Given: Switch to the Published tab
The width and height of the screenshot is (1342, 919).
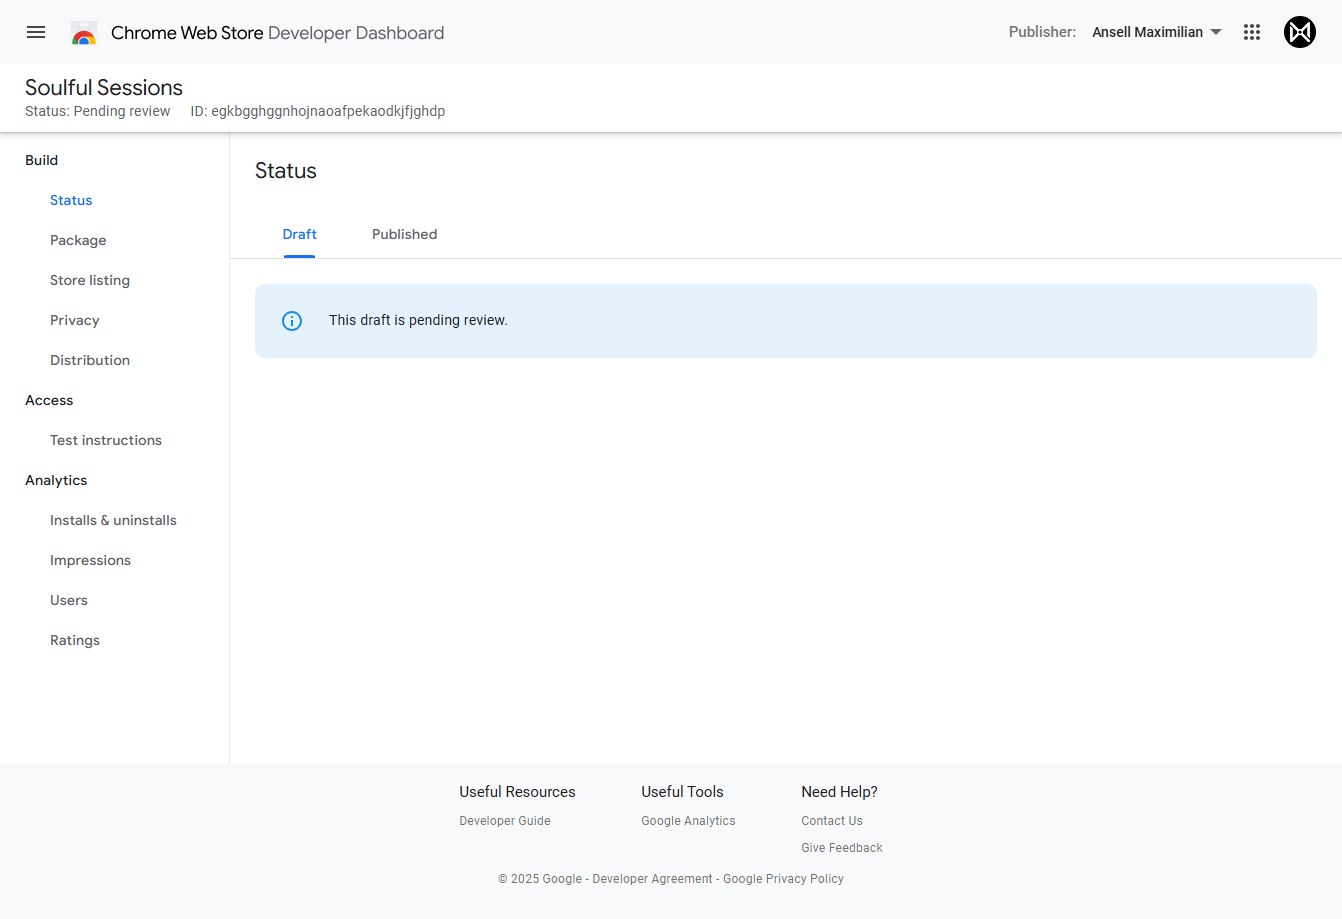Looking at the screenshot, I should click(x=404, y=234).
